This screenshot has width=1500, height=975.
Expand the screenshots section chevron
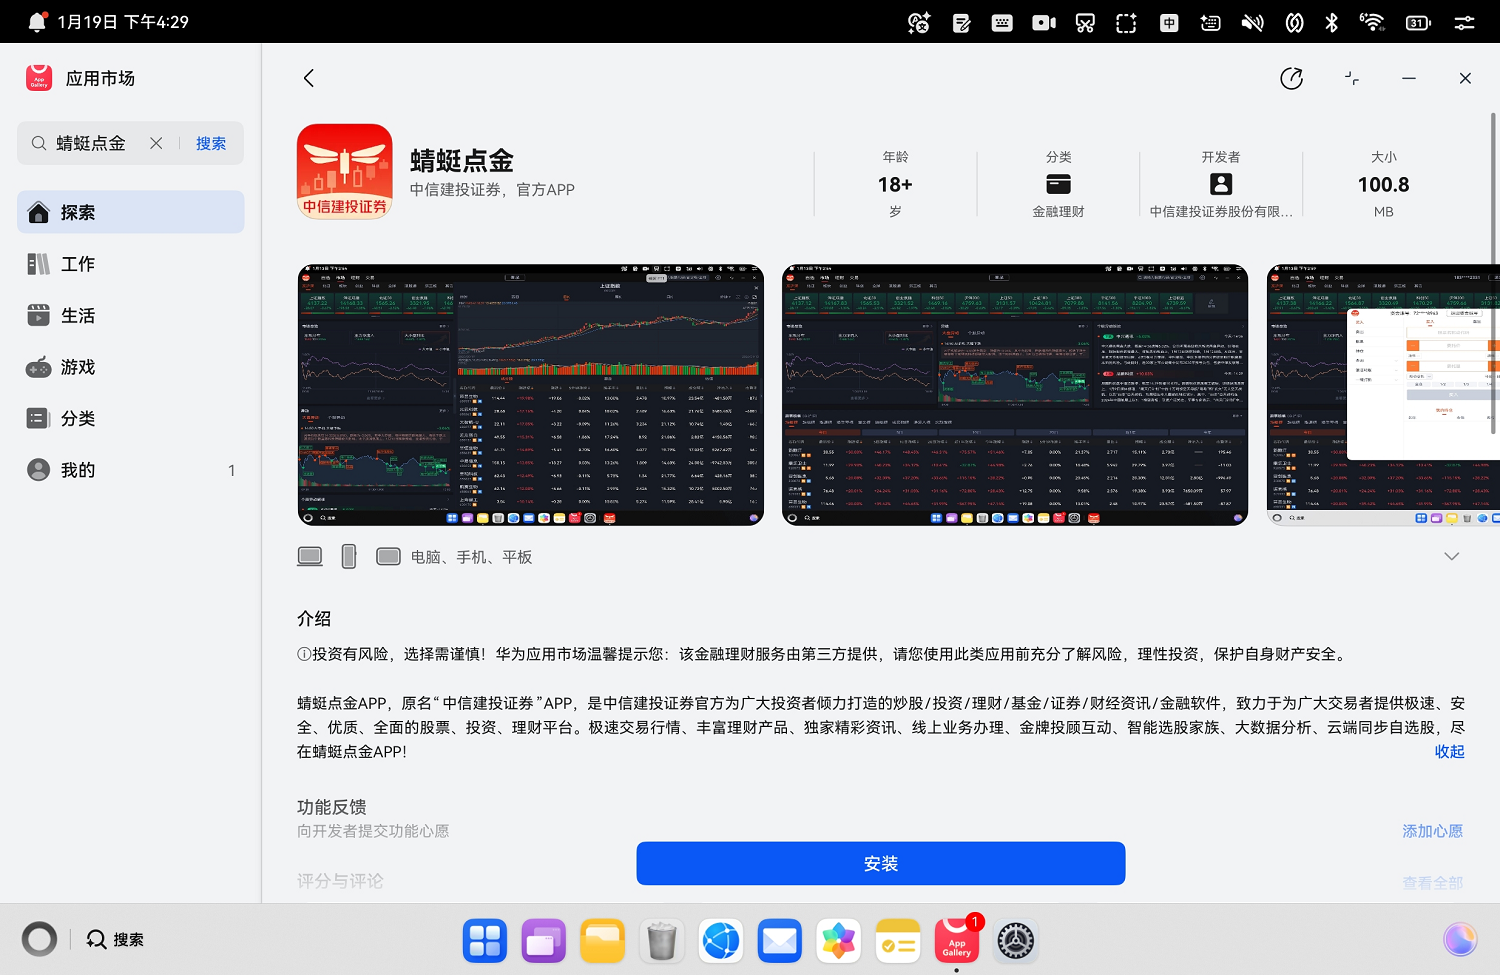pos(1451,555)
